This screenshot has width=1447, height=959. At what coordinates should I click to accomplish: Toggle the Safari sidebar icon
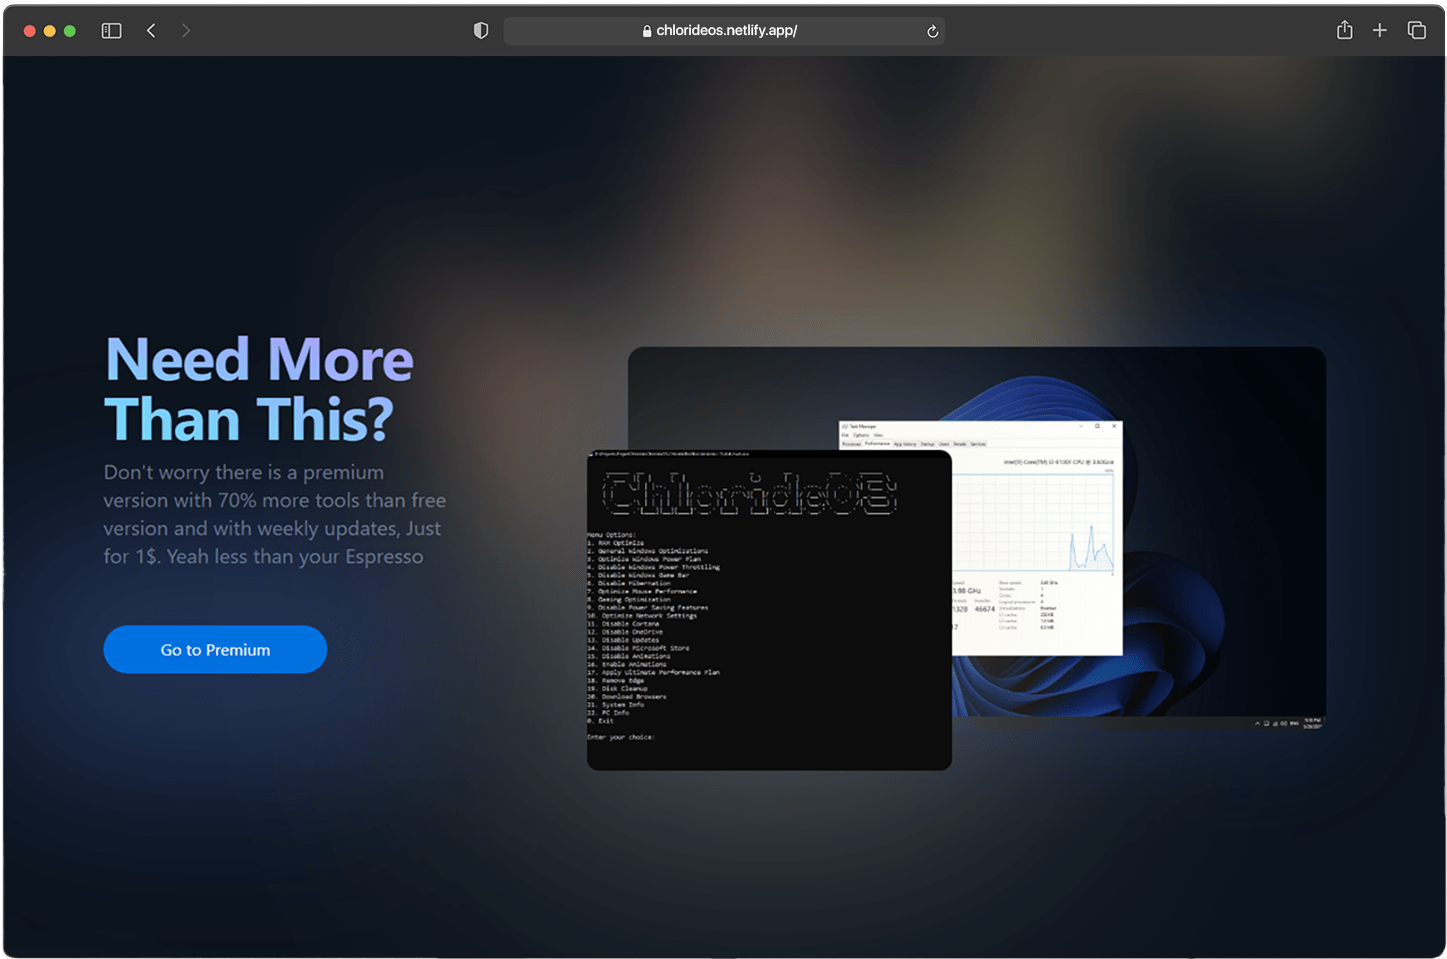tap(111, 31)
